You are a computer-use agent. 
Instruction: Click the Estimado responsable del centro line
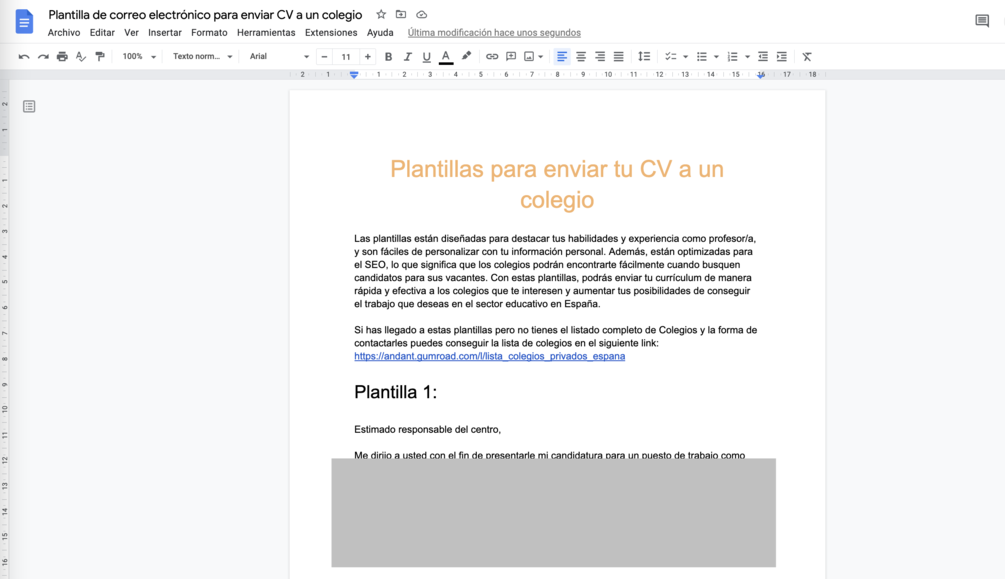(x=428, y=430)
